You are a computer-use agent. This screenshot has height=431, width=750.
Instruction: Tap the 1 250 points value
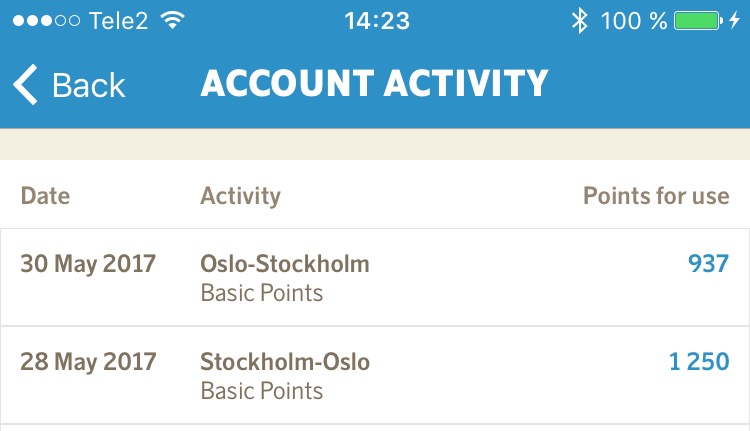tap(699, 362)
